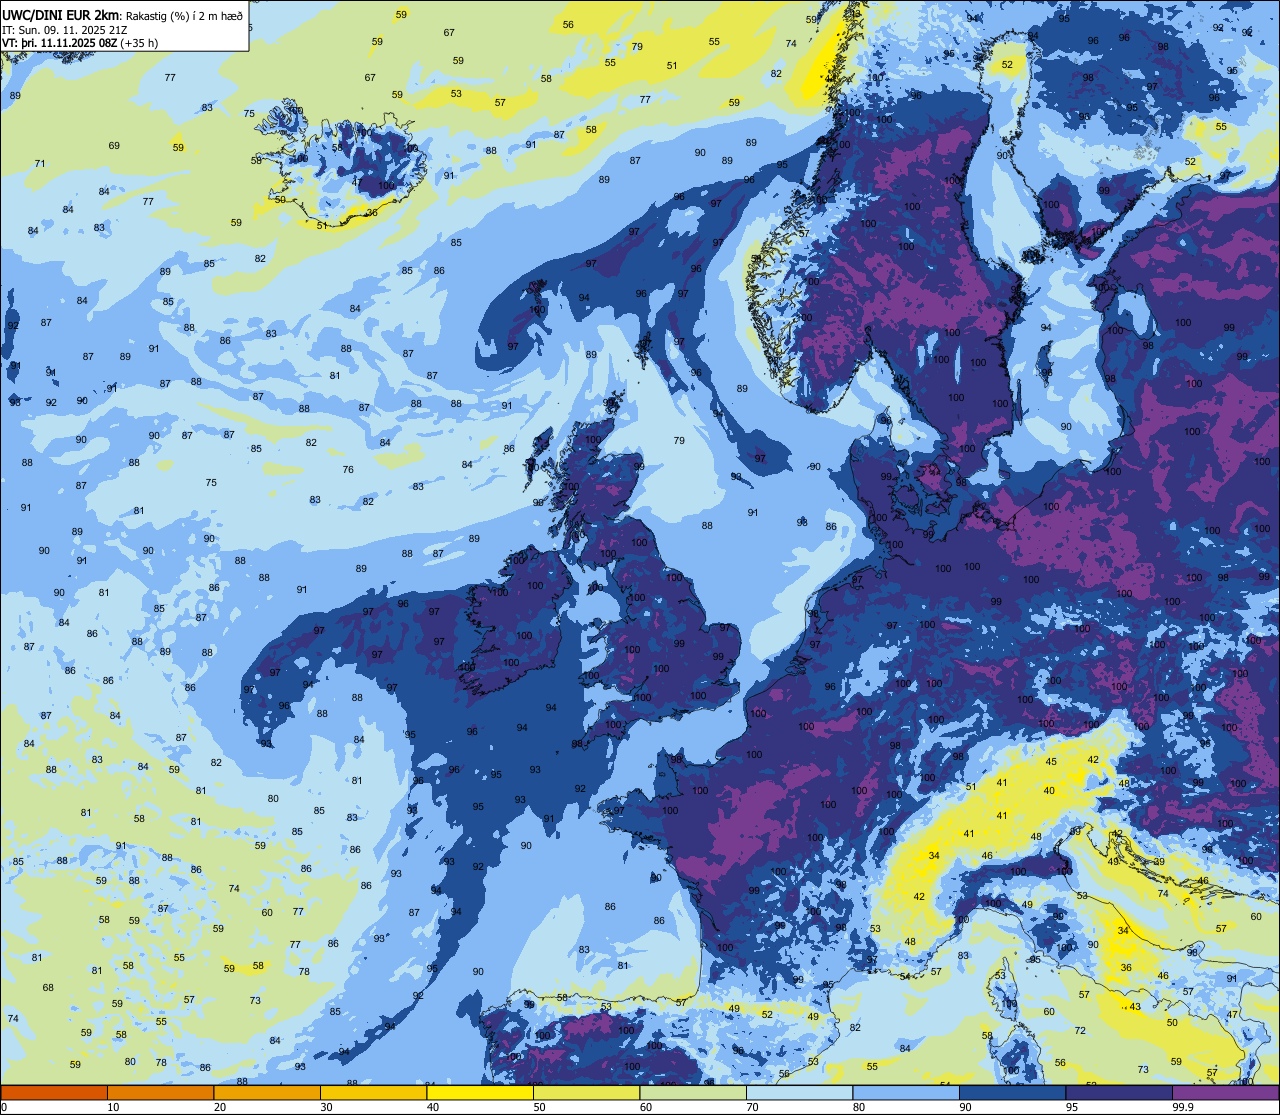The height and width of the screenshot is (1115, 1280).
Task: Click the purple above-99.9 legend segment
Action: coord(1225,1092)
